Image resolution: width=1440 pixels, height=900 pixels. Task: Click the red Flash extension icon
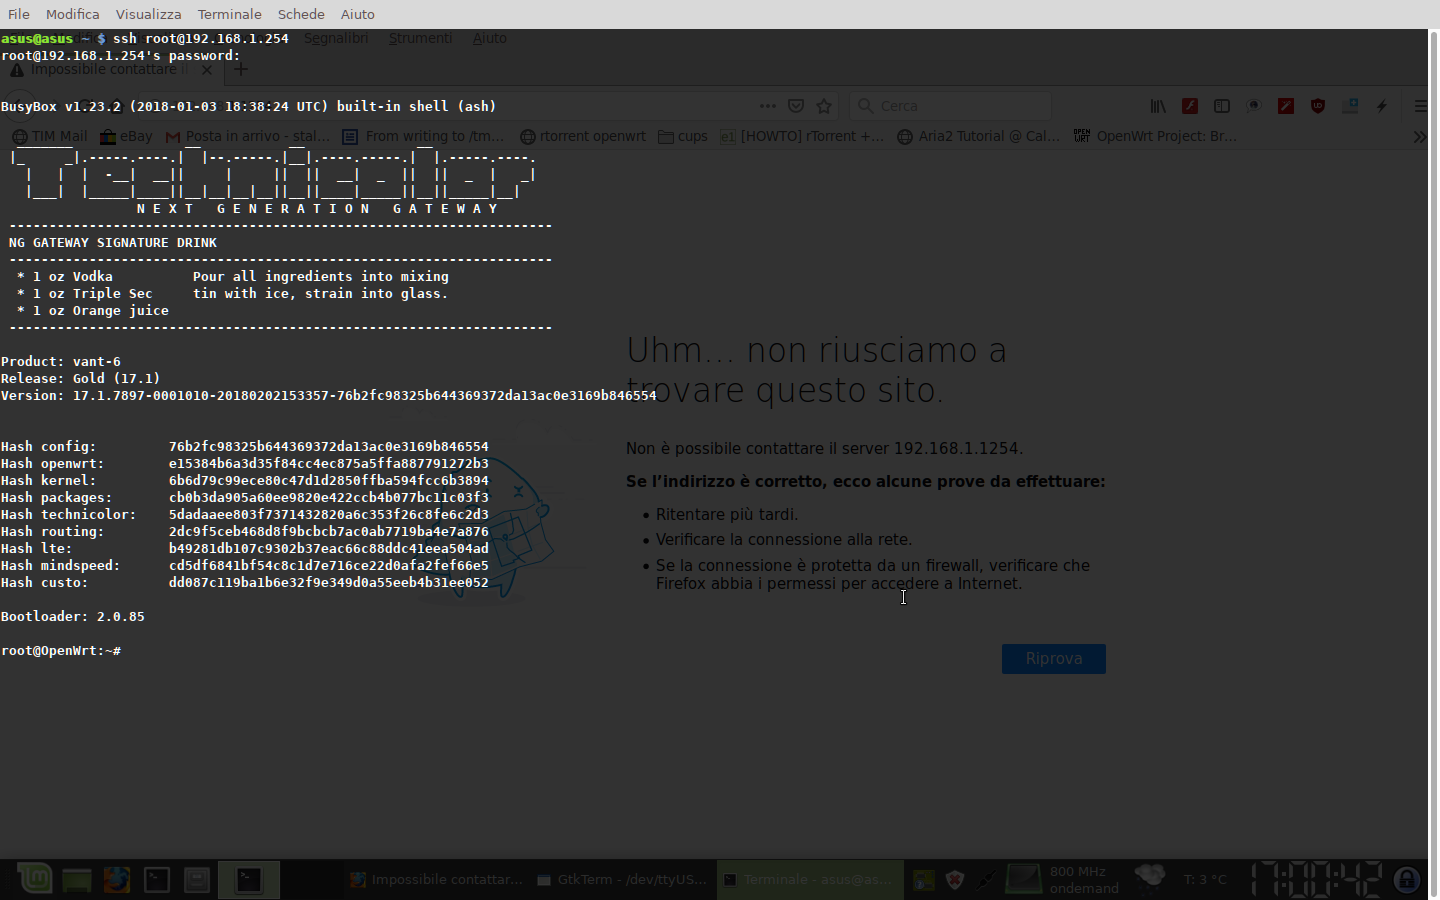(1190, 106)
